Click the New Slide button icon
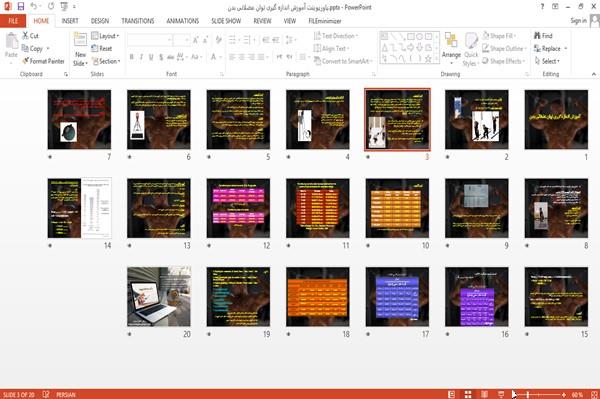Screen dimensions: 600x399 tap(80, 41)
